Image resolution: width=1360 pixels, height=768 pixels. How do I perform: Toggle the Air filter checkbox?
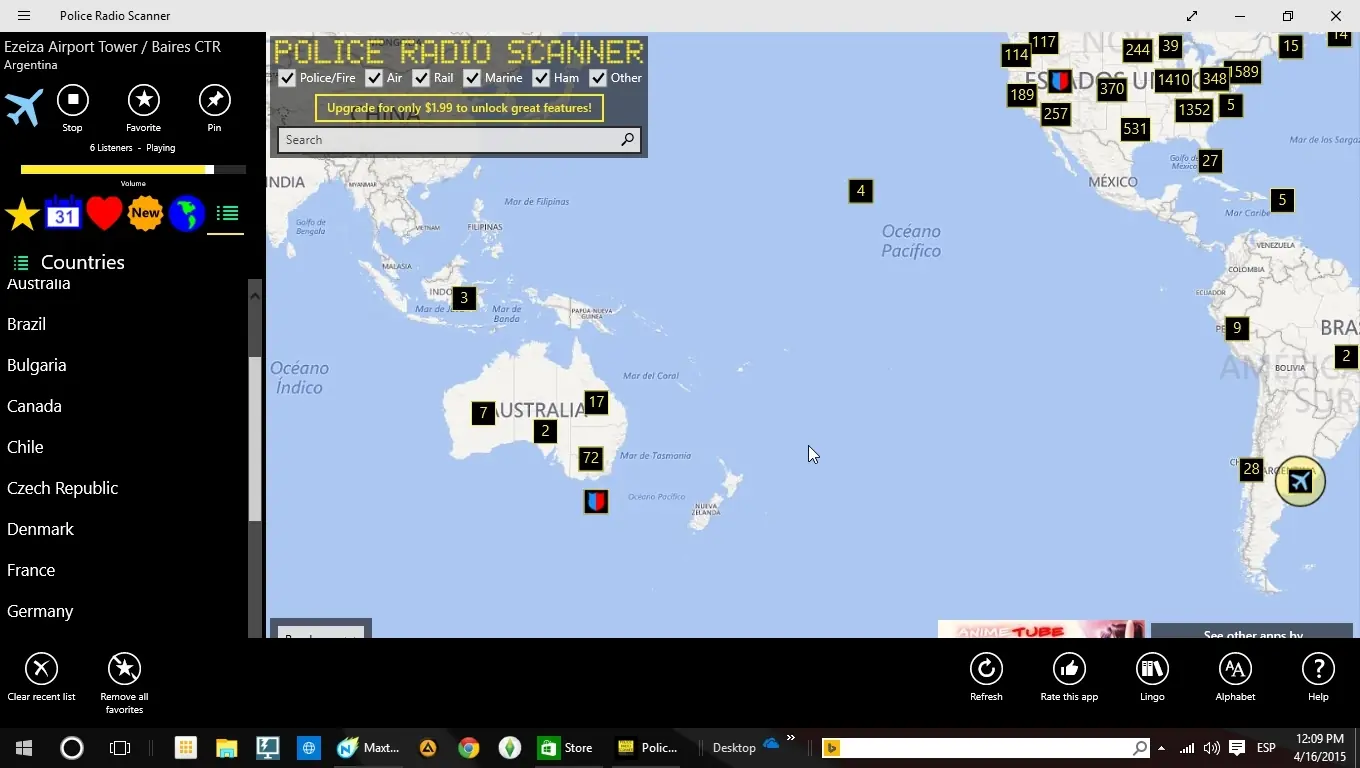[374, 78]
